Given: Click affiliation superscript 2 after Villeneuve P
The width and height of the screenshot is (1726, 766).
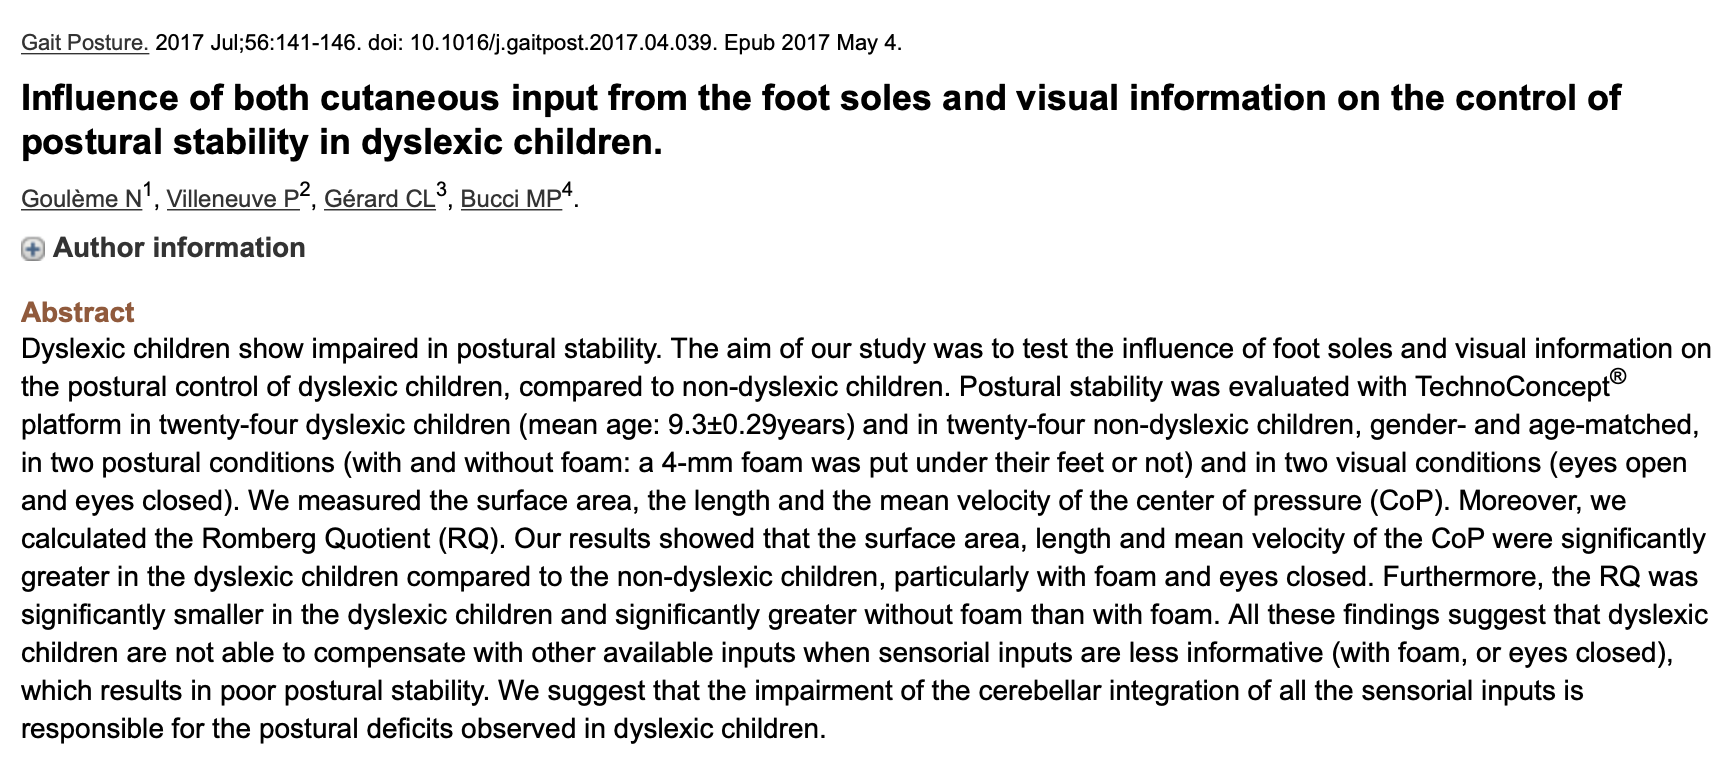Looking at the screenshot, I should (x=305, y=190).
